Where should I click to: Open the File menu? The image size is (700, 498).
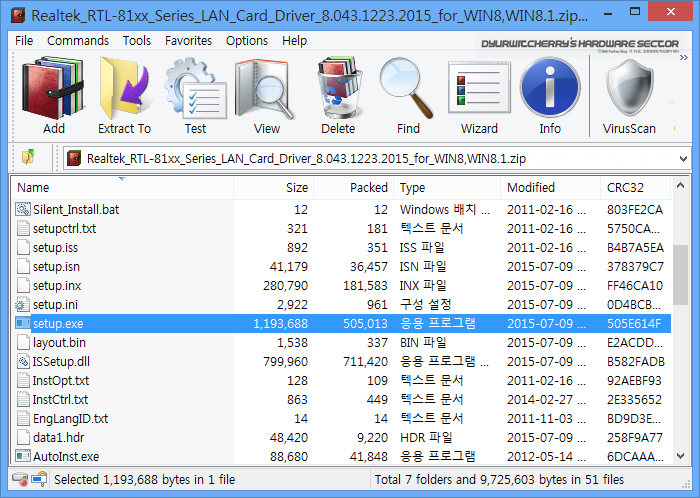click(24, 41)
